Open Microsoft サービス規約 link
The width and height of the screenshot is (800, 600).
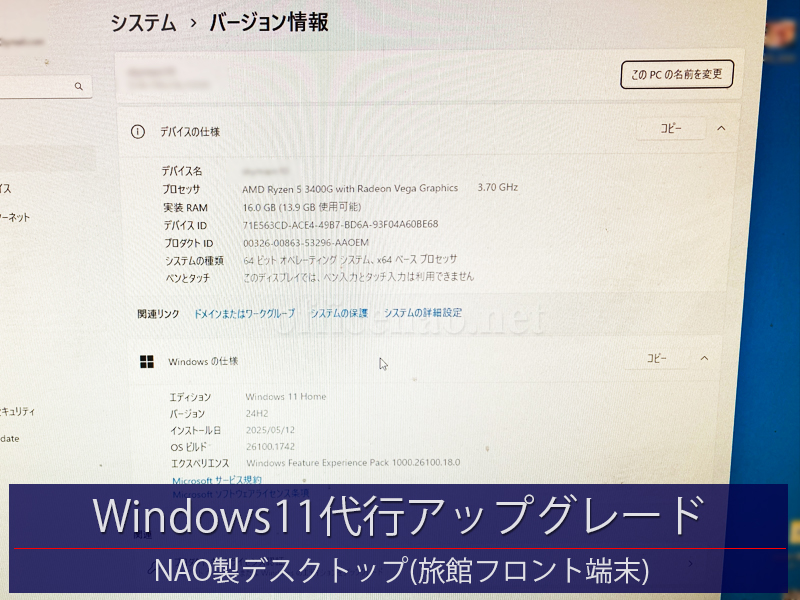[217, 480]
